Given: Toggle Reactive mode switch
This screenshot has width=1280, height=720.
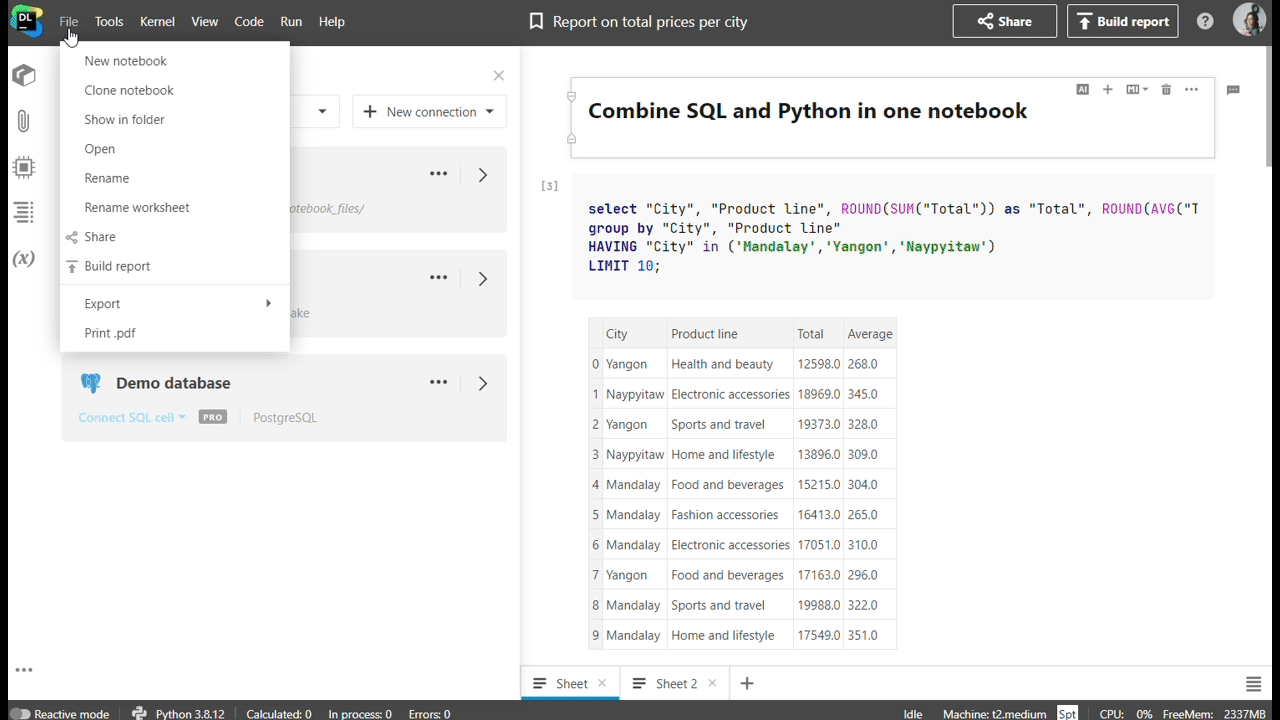Looking at the screenshot, I should pos(20,714).
